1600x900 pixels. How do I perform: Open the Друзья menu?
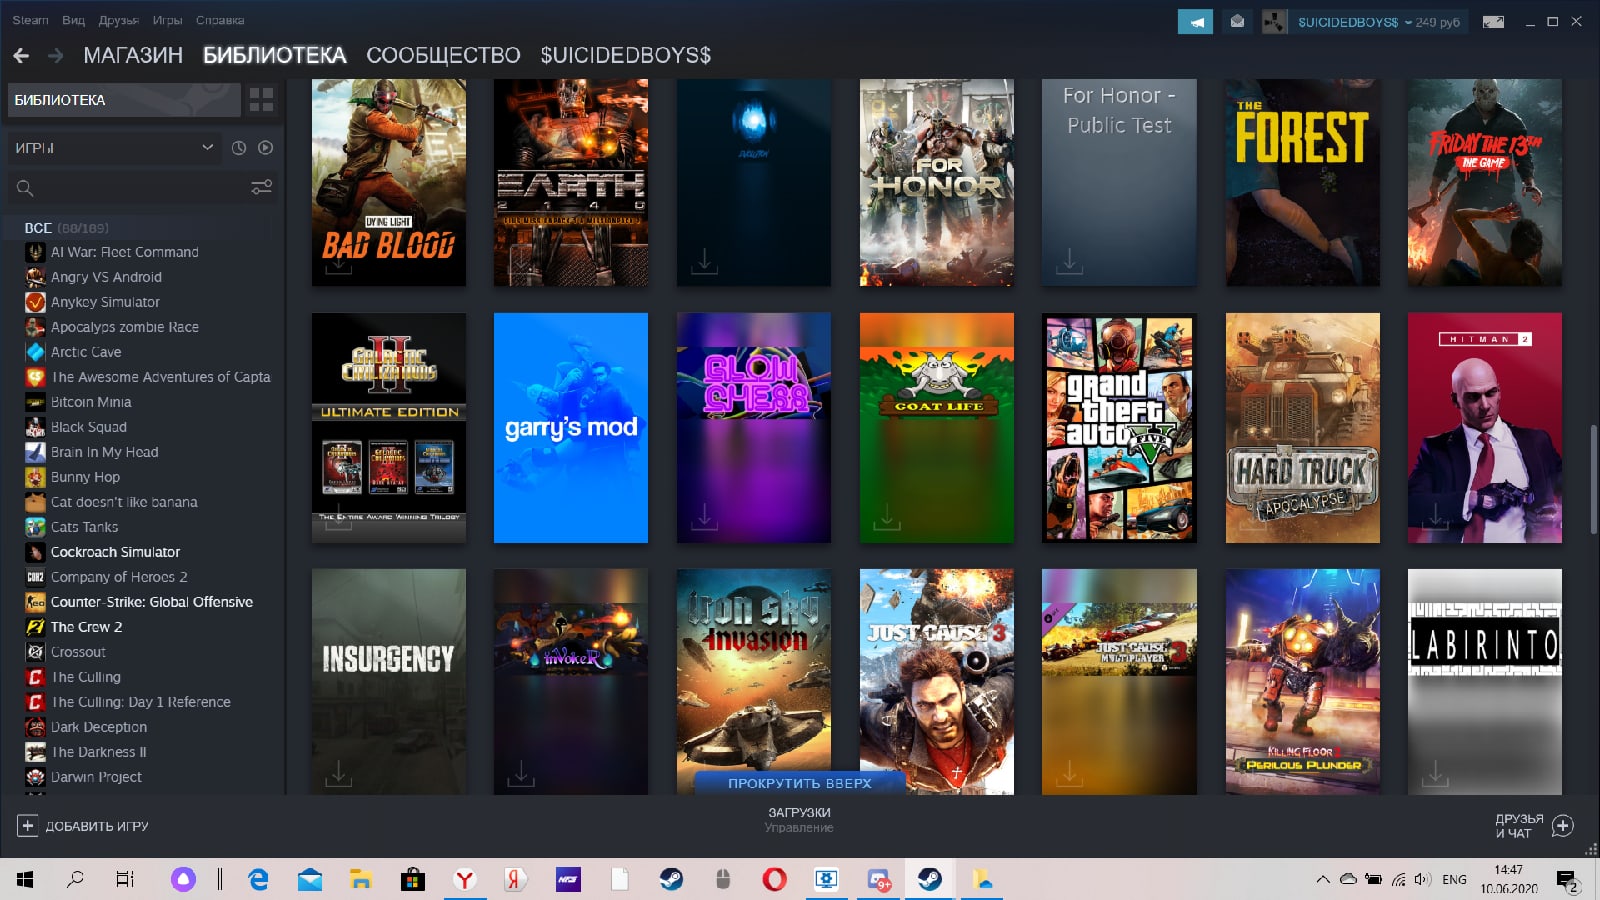point(118,20)
